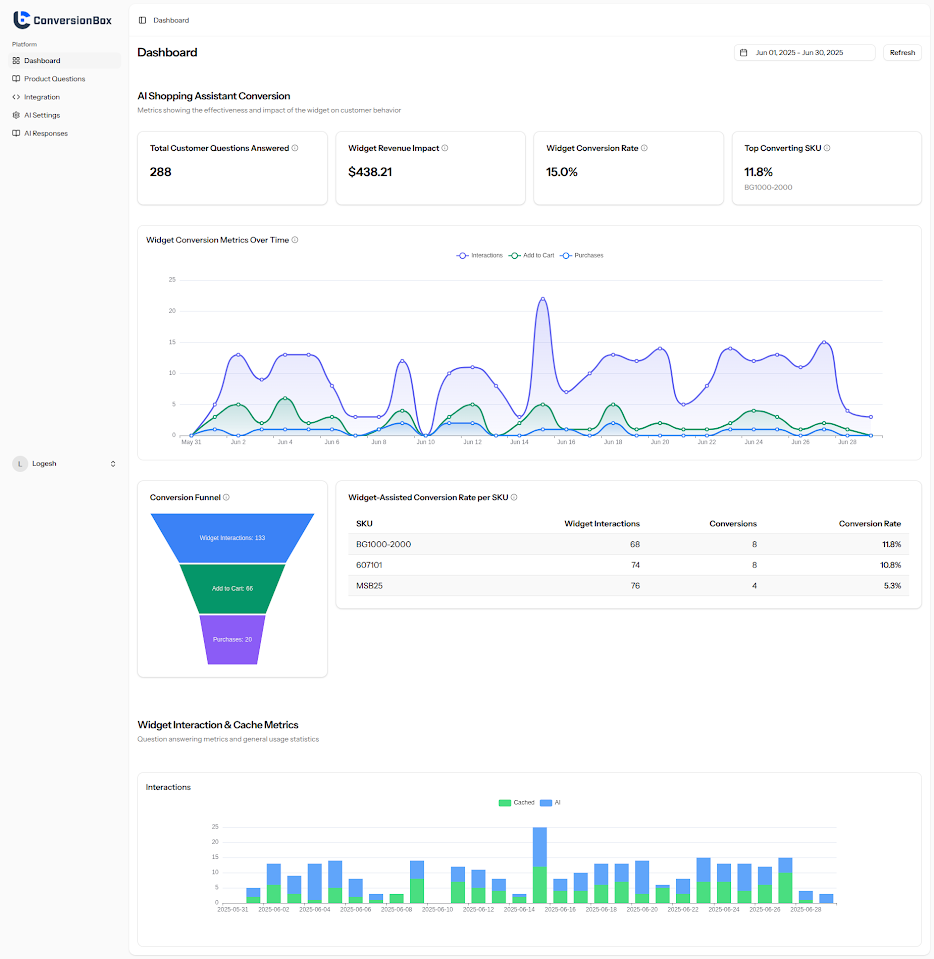
Task: Click info icon beside Widget Conversion Rate
Action: click(x=644, y=148)
